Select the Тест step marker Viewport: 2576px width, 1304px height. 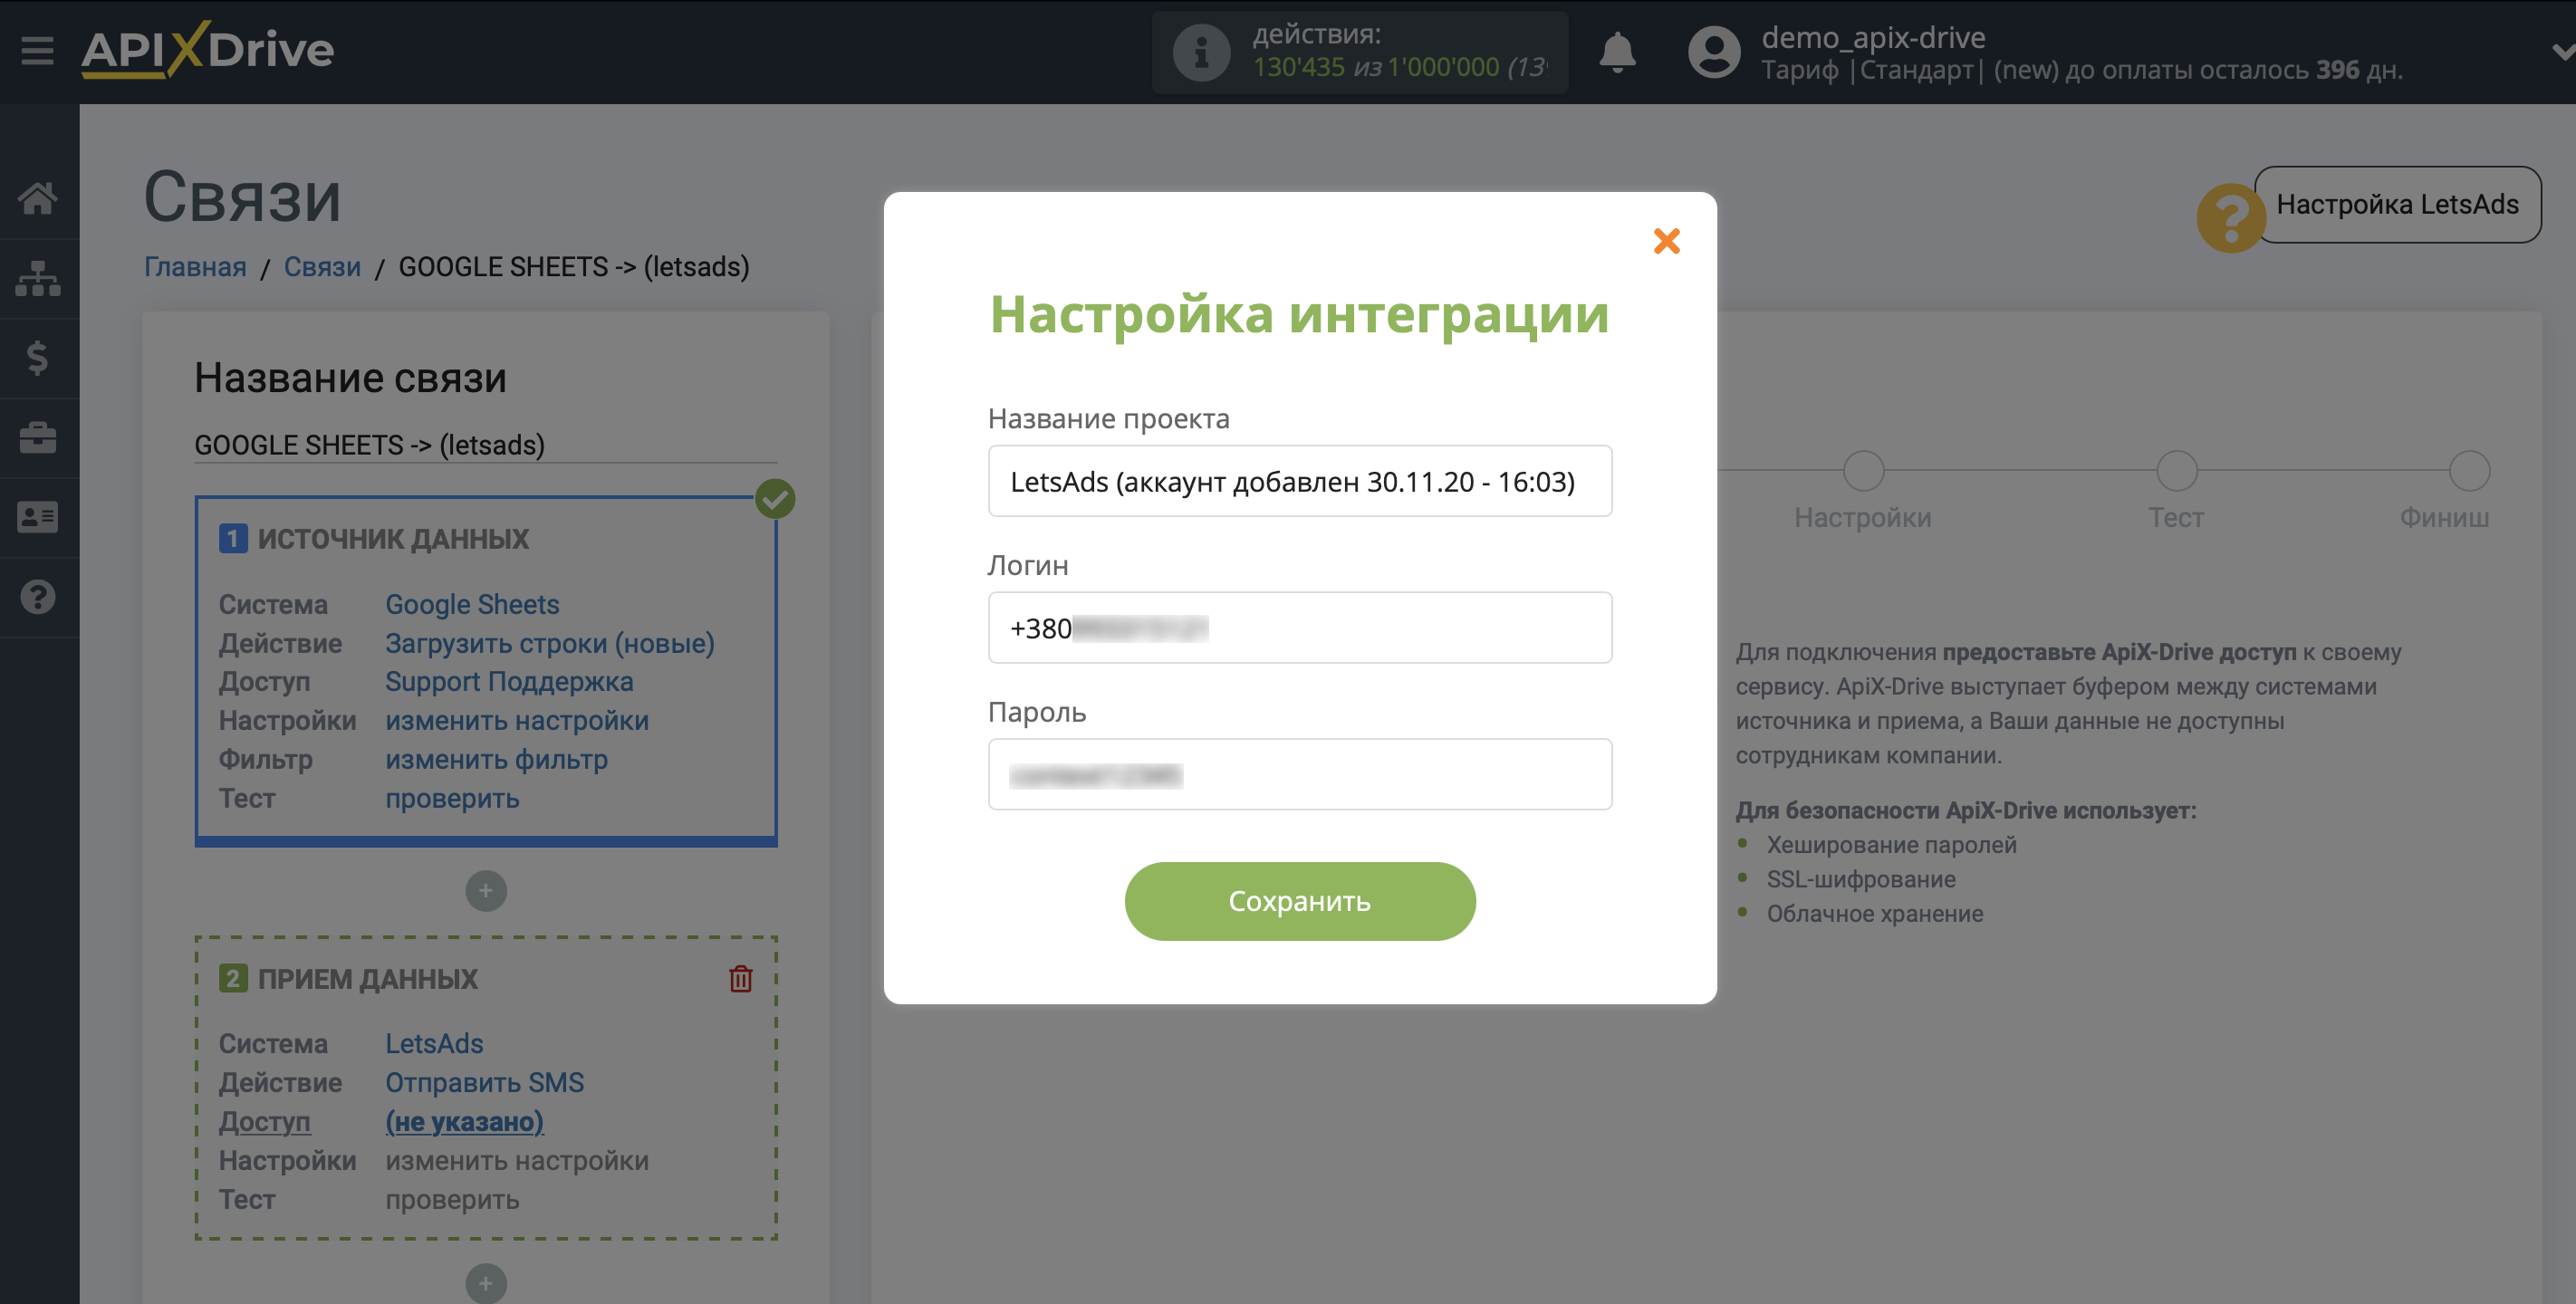coord(2176,471)
